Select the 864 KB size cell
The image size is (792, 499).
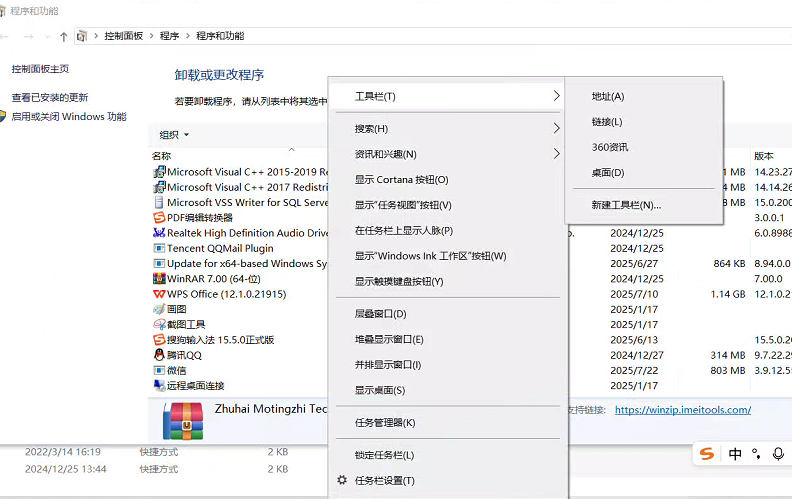729,264
